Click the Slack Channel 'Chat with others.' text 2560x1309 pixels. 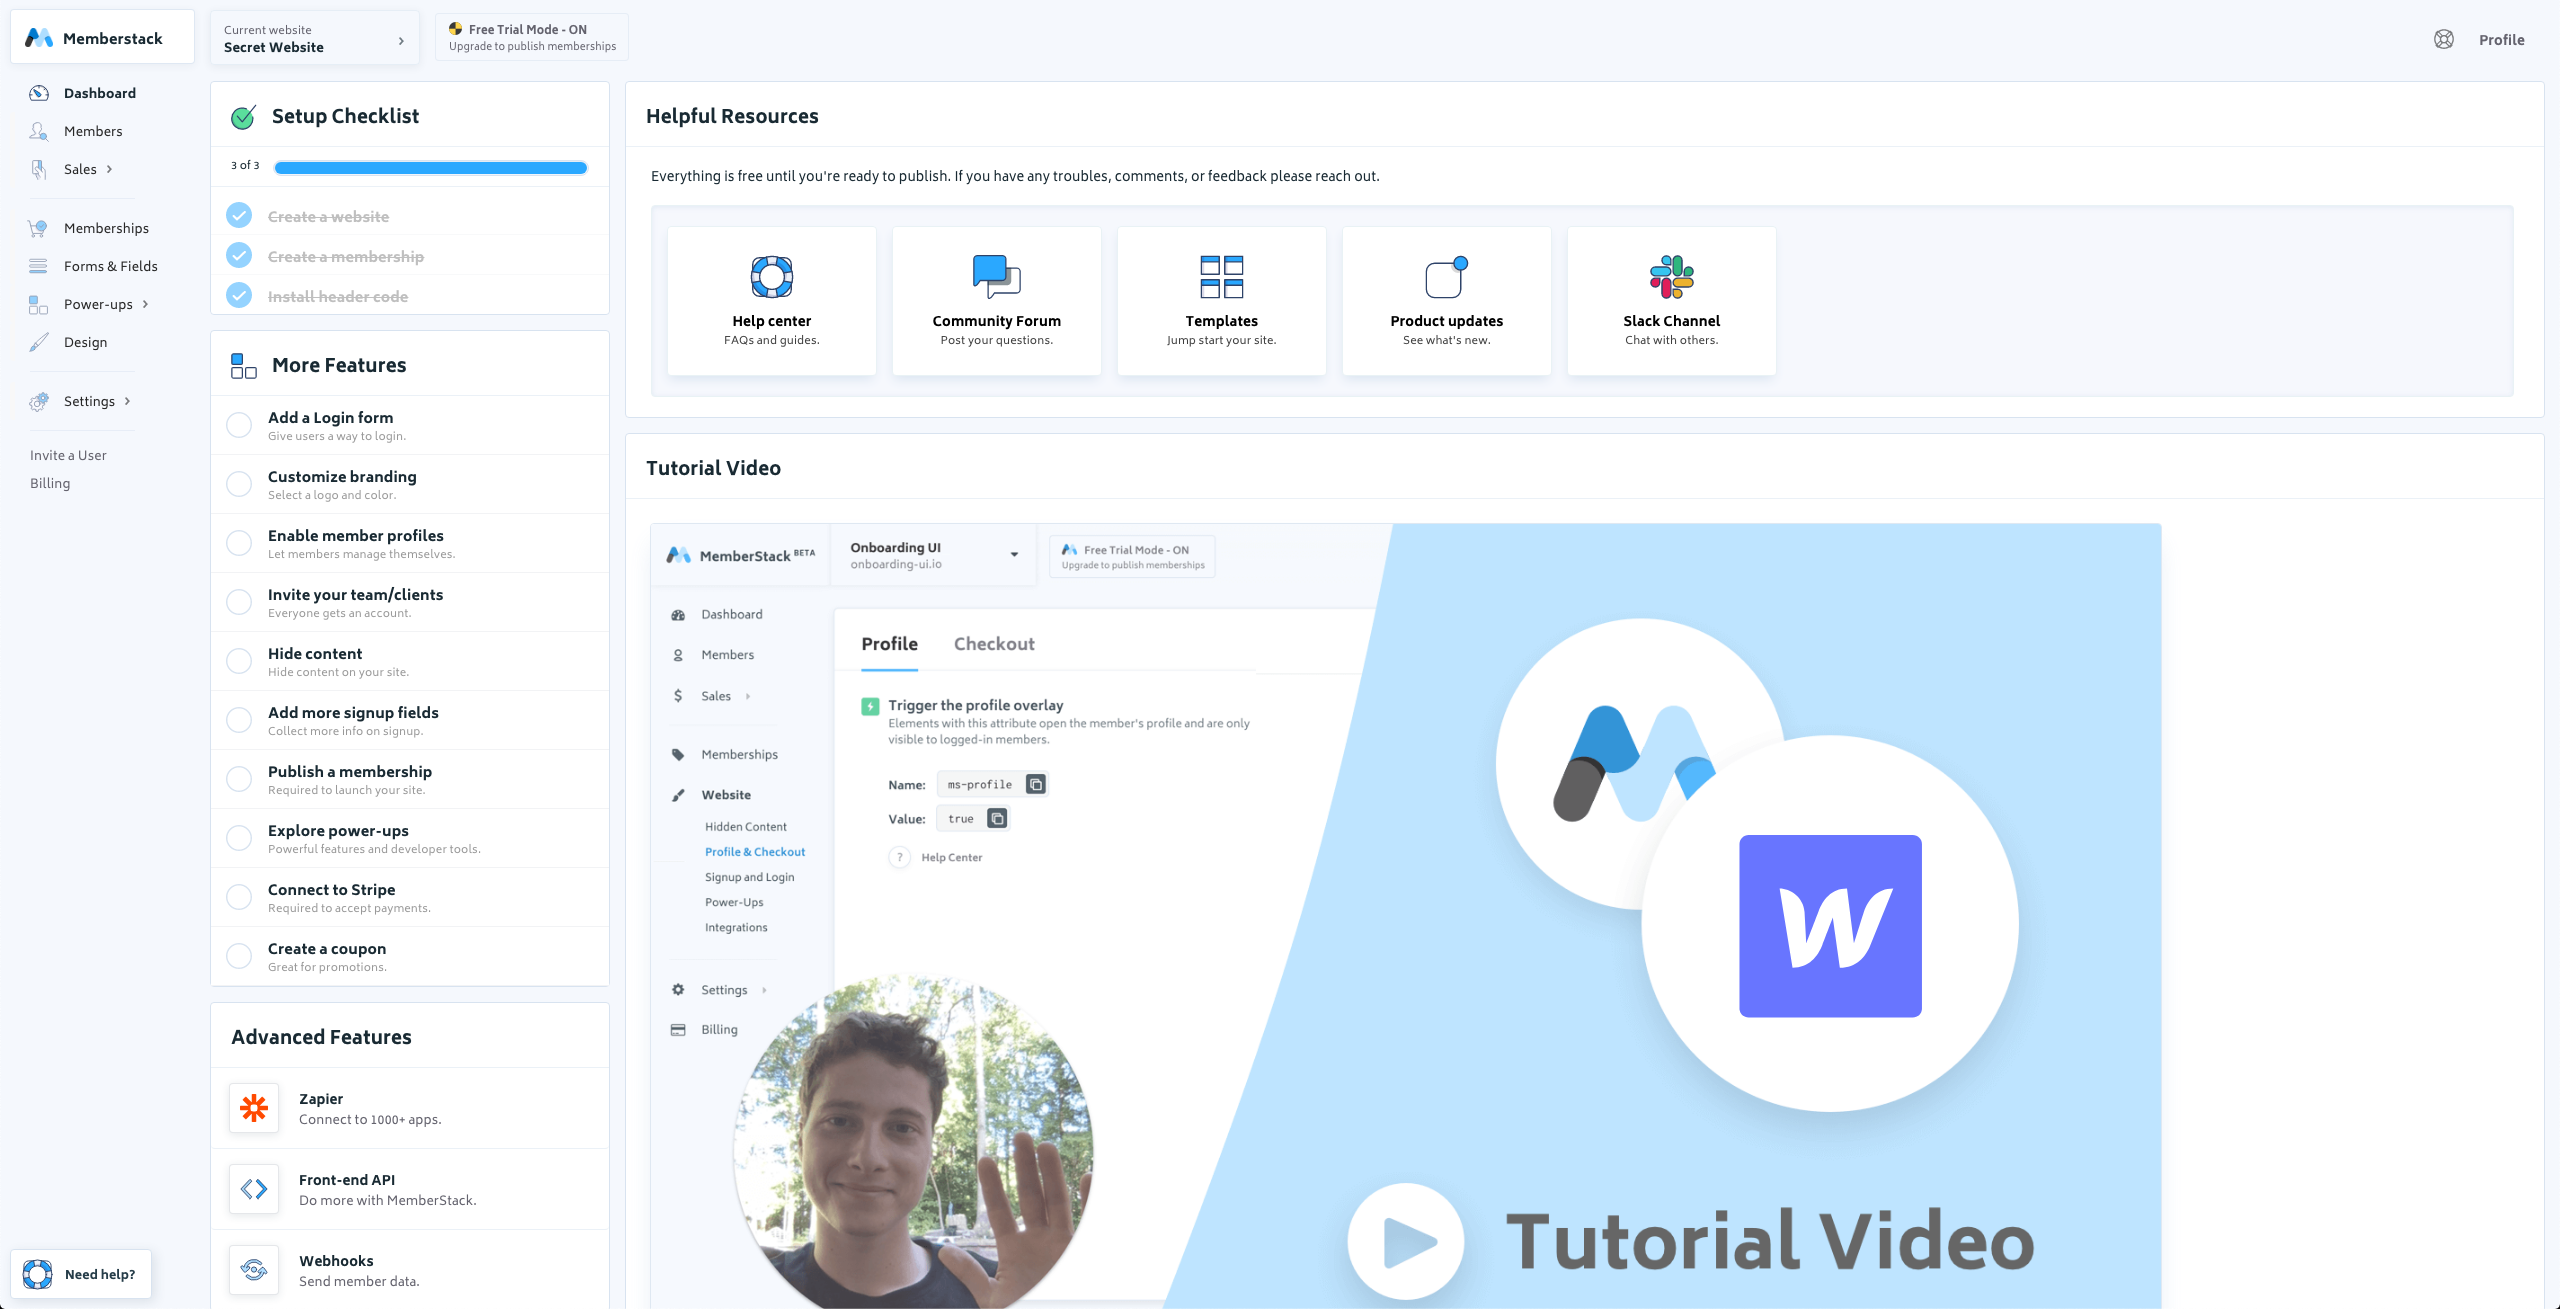1672,340
